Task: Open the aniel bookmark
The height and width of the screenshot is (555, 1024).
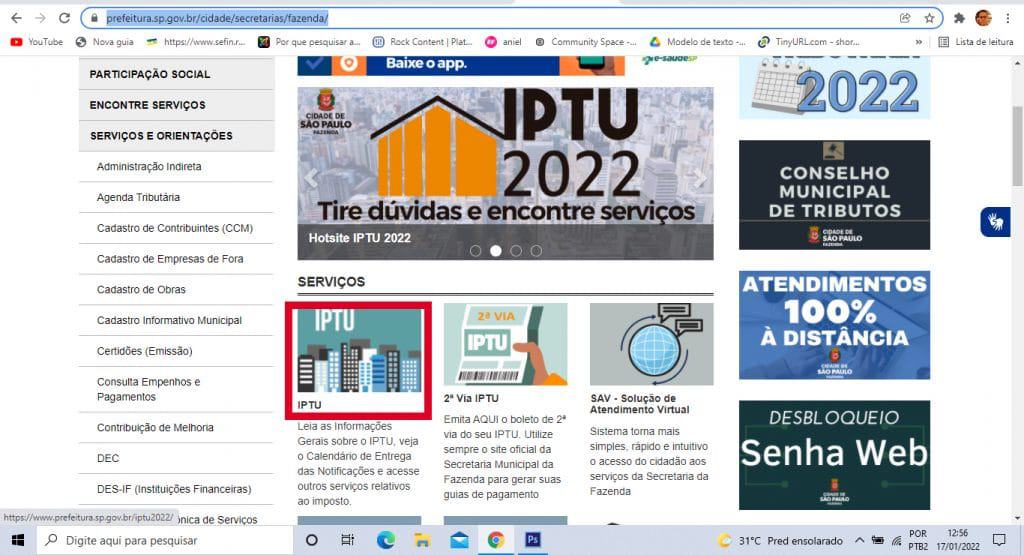Action: [x=504, y=42]
